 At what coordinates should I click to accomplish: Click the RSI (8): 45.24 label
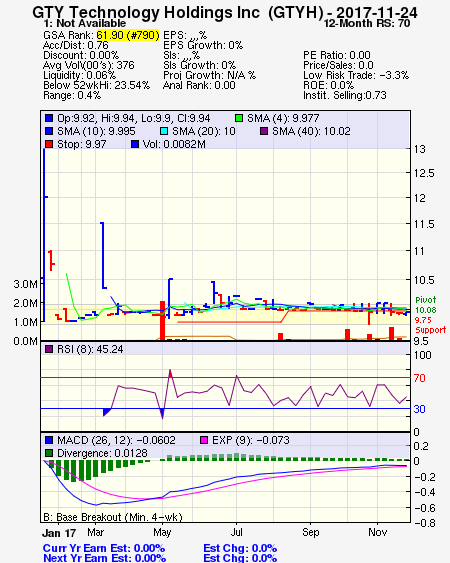coord(90,349)
